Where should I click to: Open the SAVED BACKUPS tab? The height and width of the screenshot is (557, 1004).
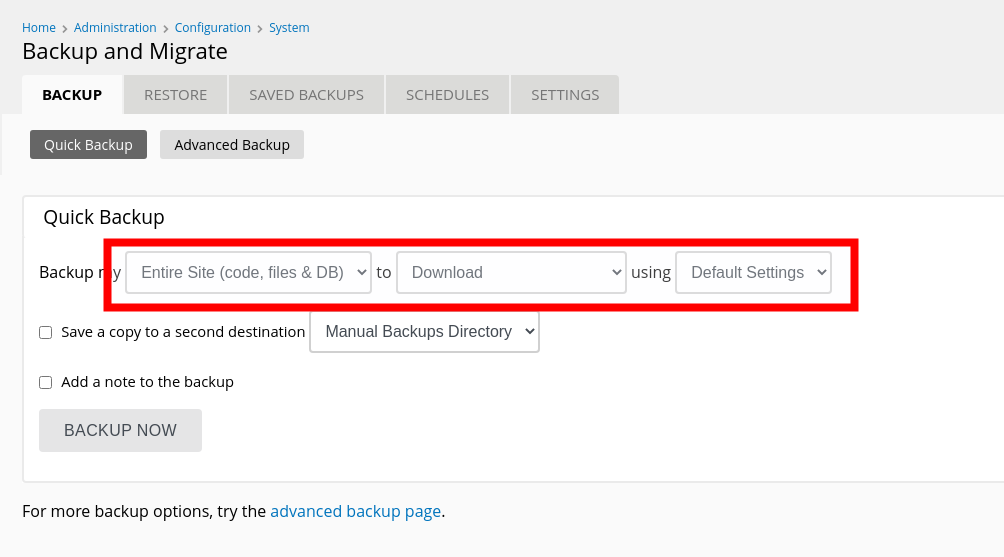[306, 95]
